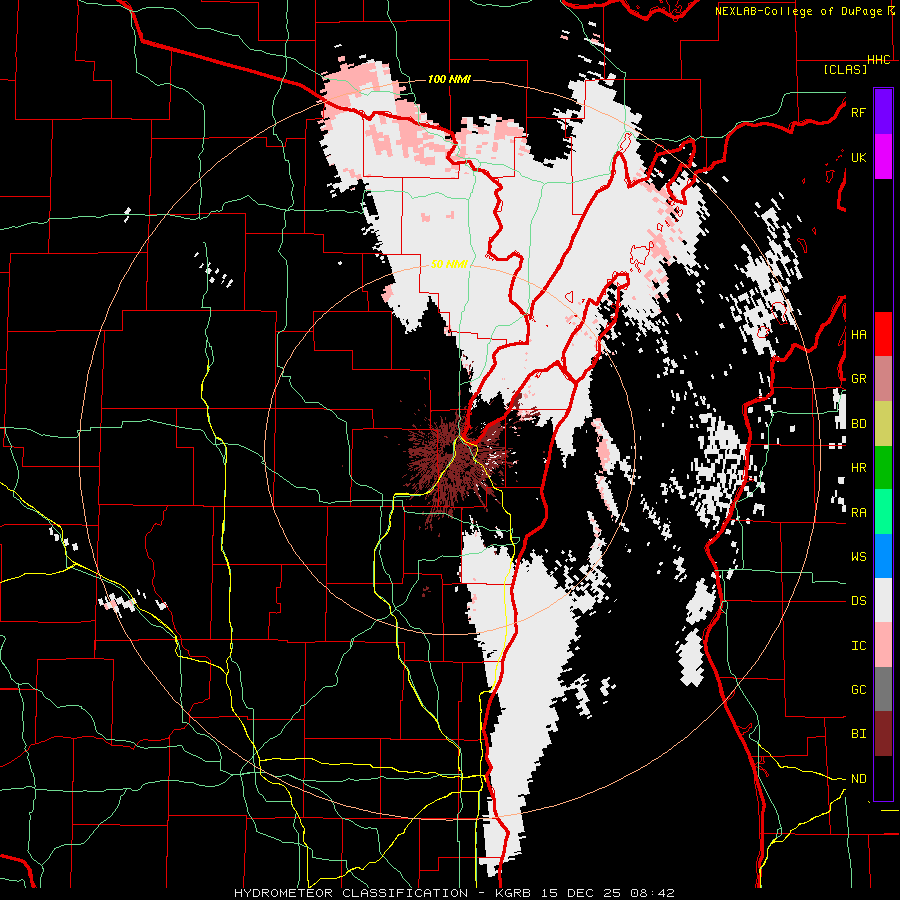Click the HHC product code text
This screenshot has width=900, height=900.
pyautogui.click(x=879, y=60)
